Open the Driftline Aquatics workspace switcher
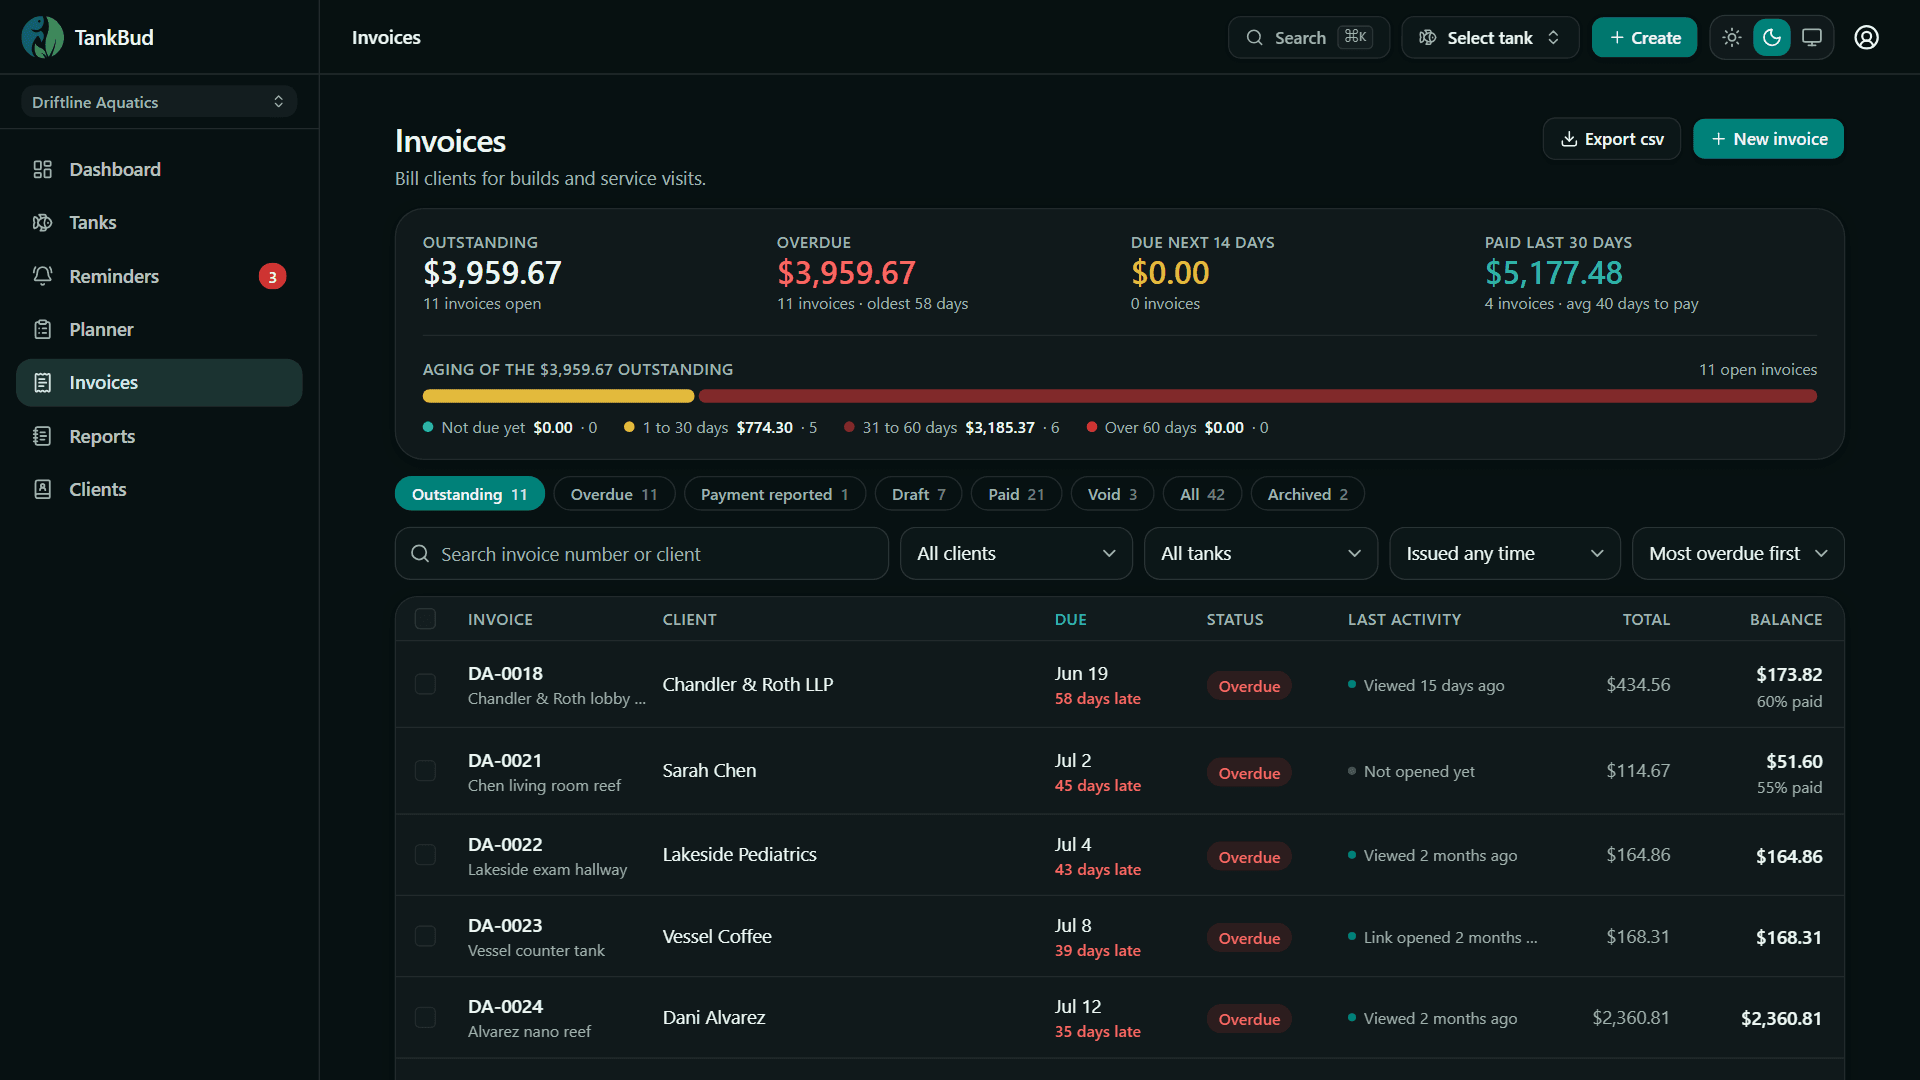 [159, 102]
